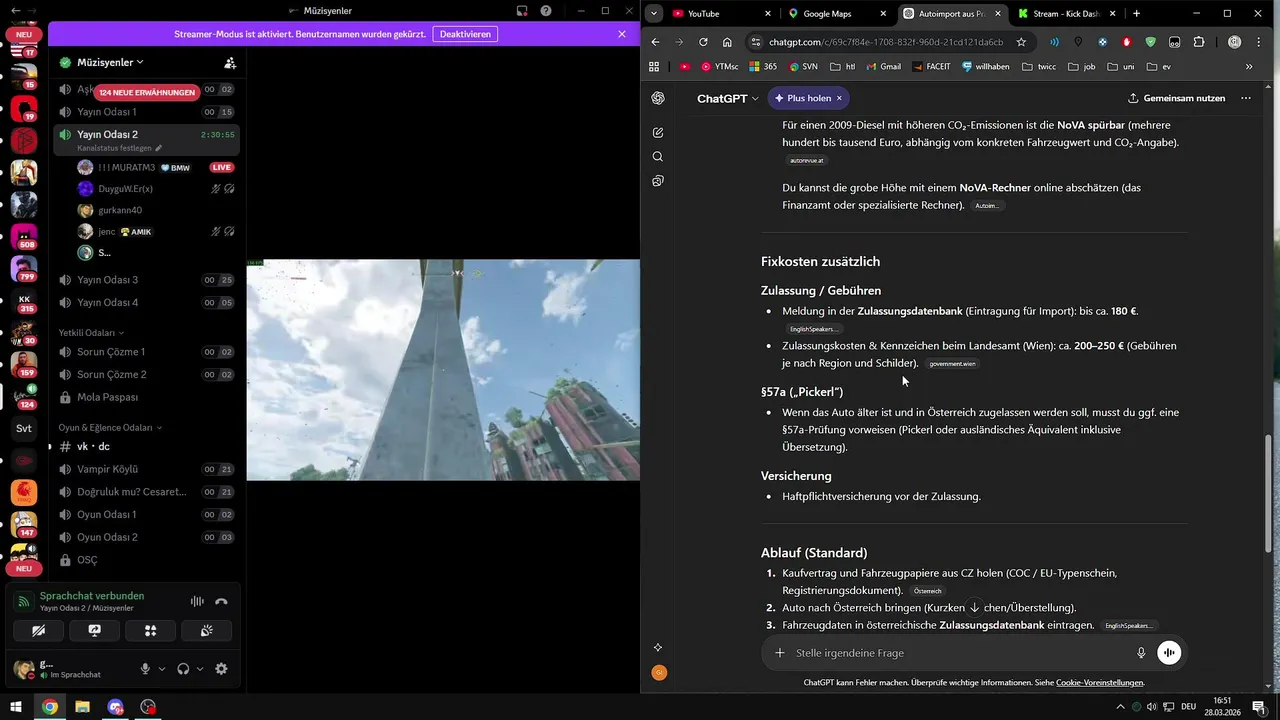This screenshot has width=1280, height=720.
Task: Open noise suppression waveform icon in Discord
Action: point(197,602)
